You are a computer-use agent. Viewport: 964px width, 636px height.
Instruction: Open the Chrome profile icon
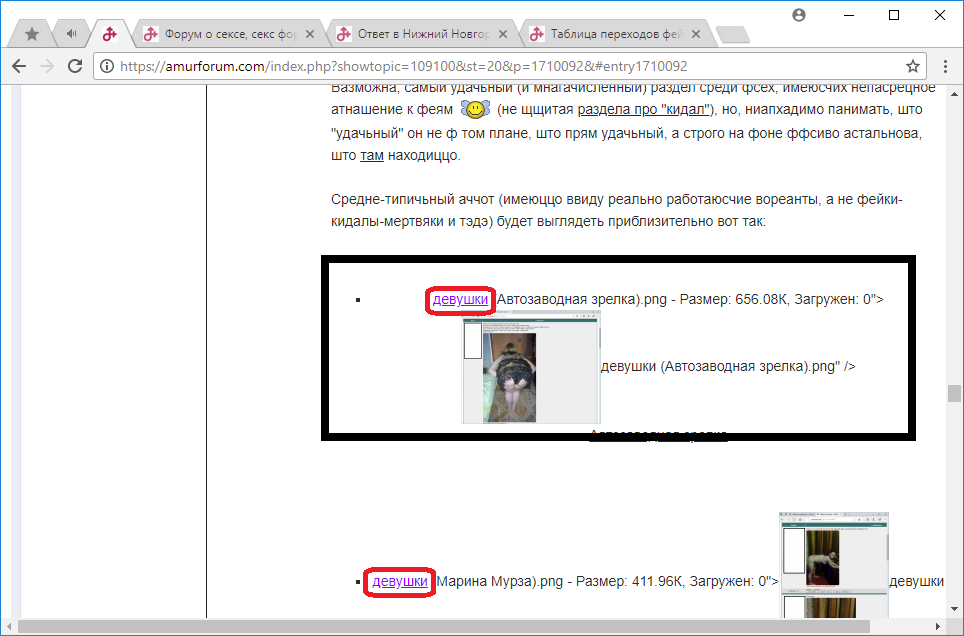coord(798,15)
